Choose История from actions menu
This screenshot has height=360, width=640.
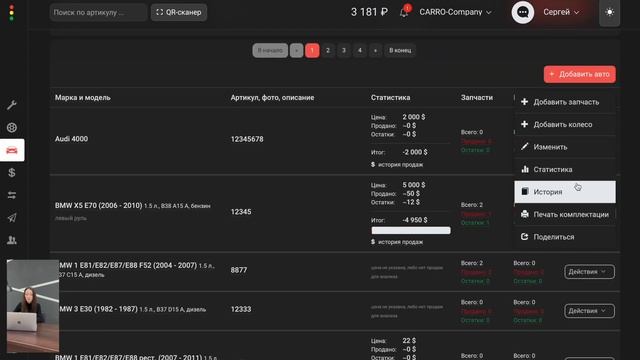point(565,192)
